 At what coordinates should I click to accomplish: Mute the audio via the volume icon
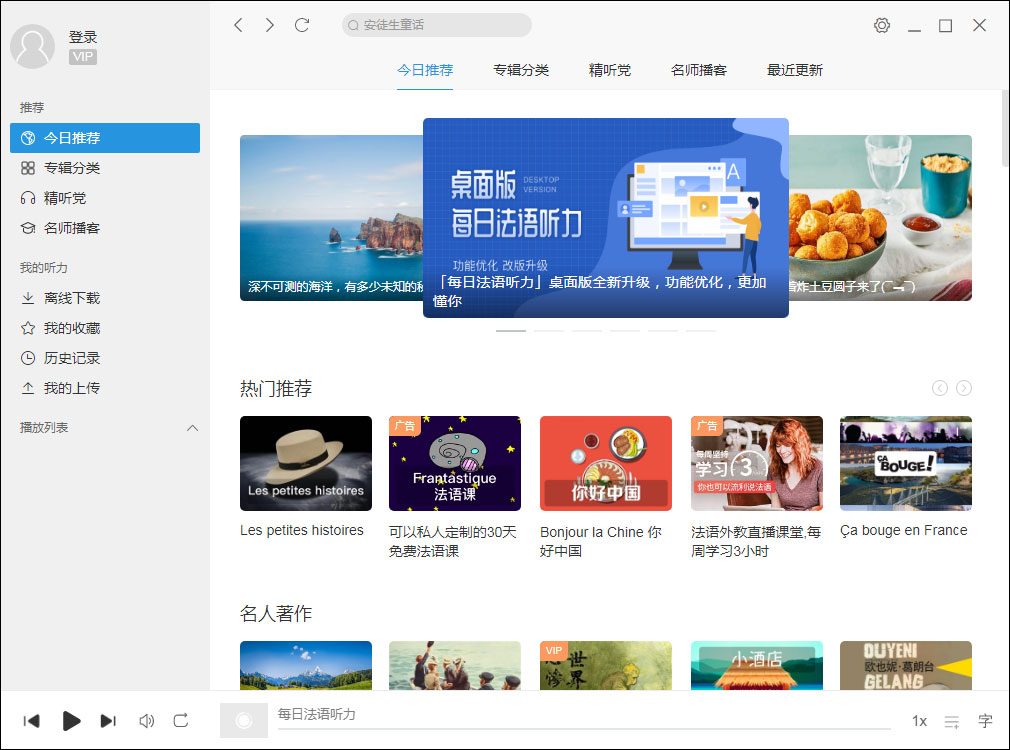146,720
